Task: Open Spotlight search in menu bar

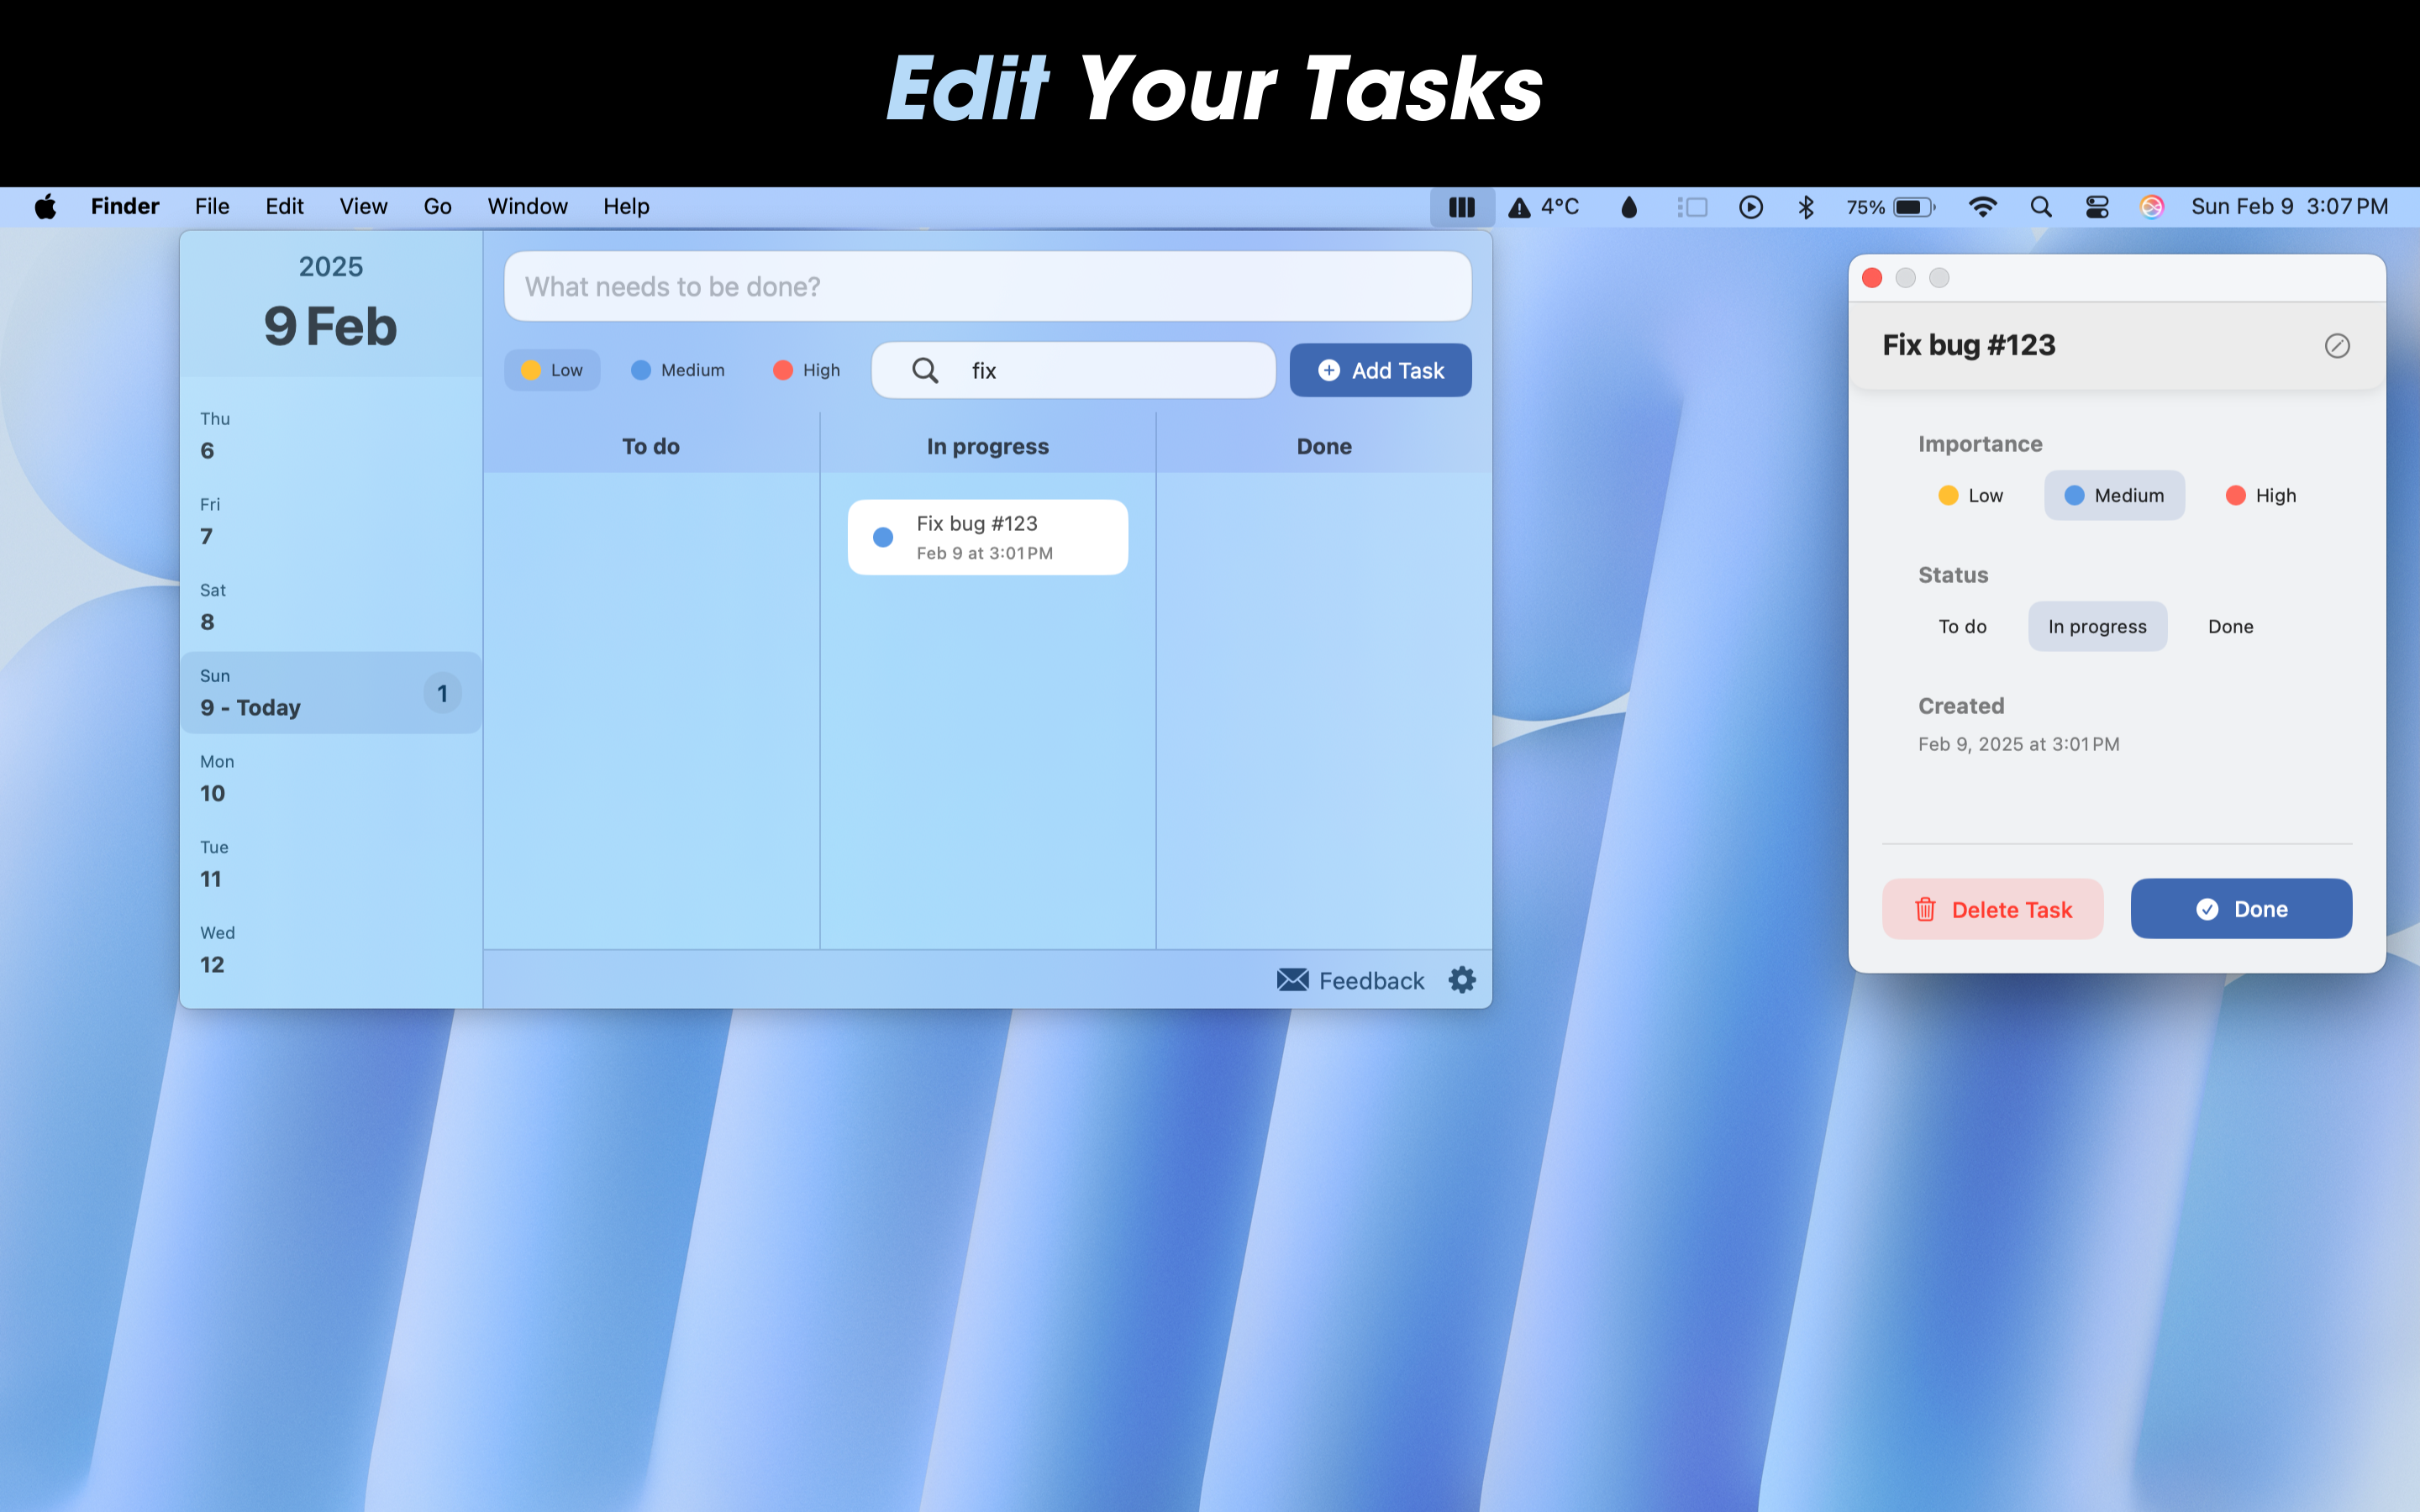Action: pos(2041,207)
